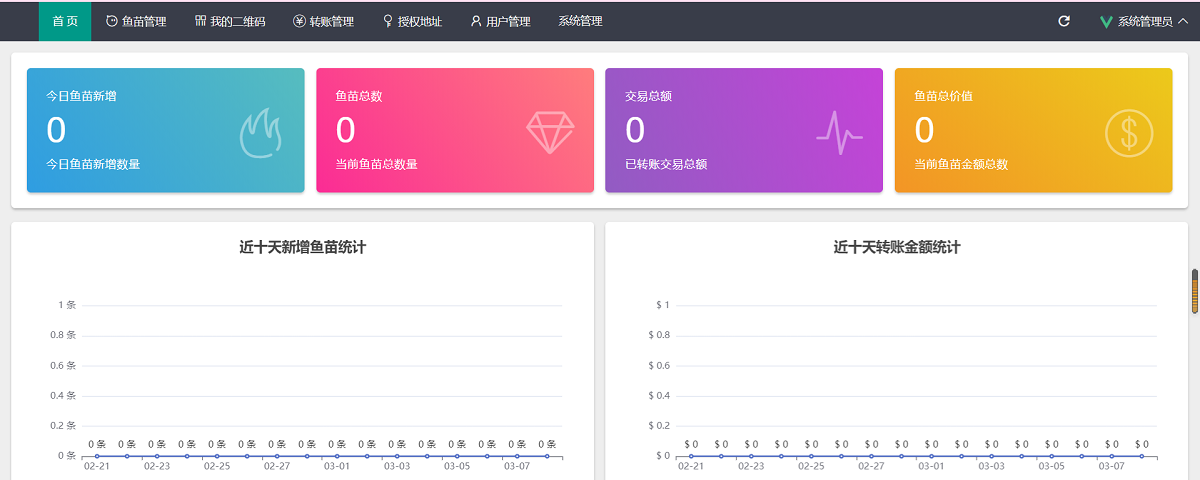Viewport: 1200px width, 480px height.
Task: Click the vertical scrollbar thumb on right edge
Action: click(x=1194, y=291)
